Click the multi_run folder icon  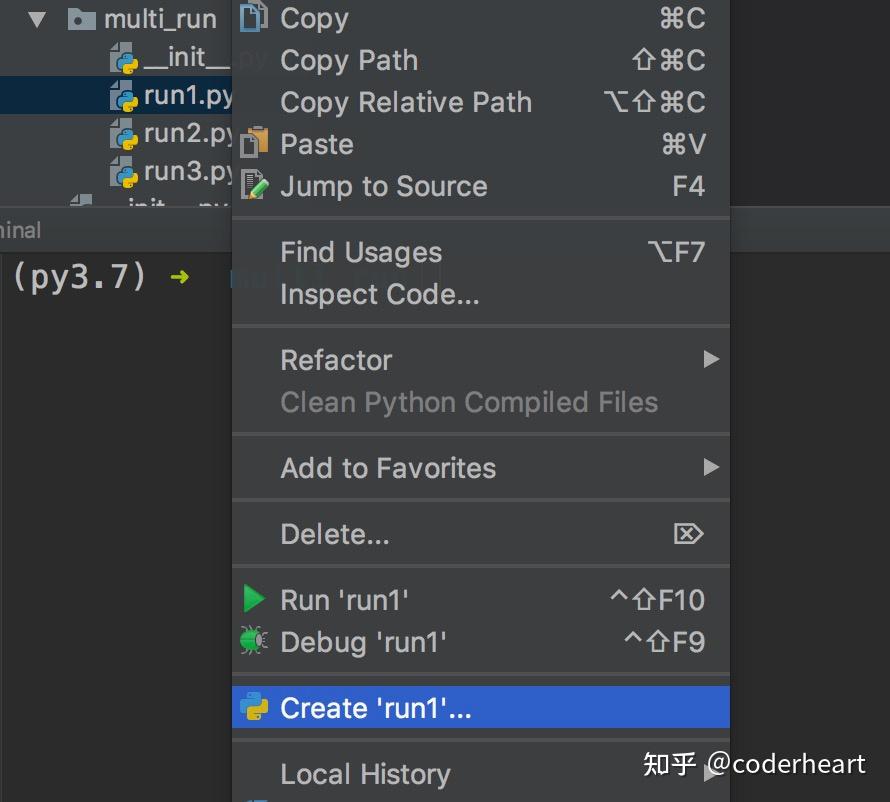click(82, 19)
